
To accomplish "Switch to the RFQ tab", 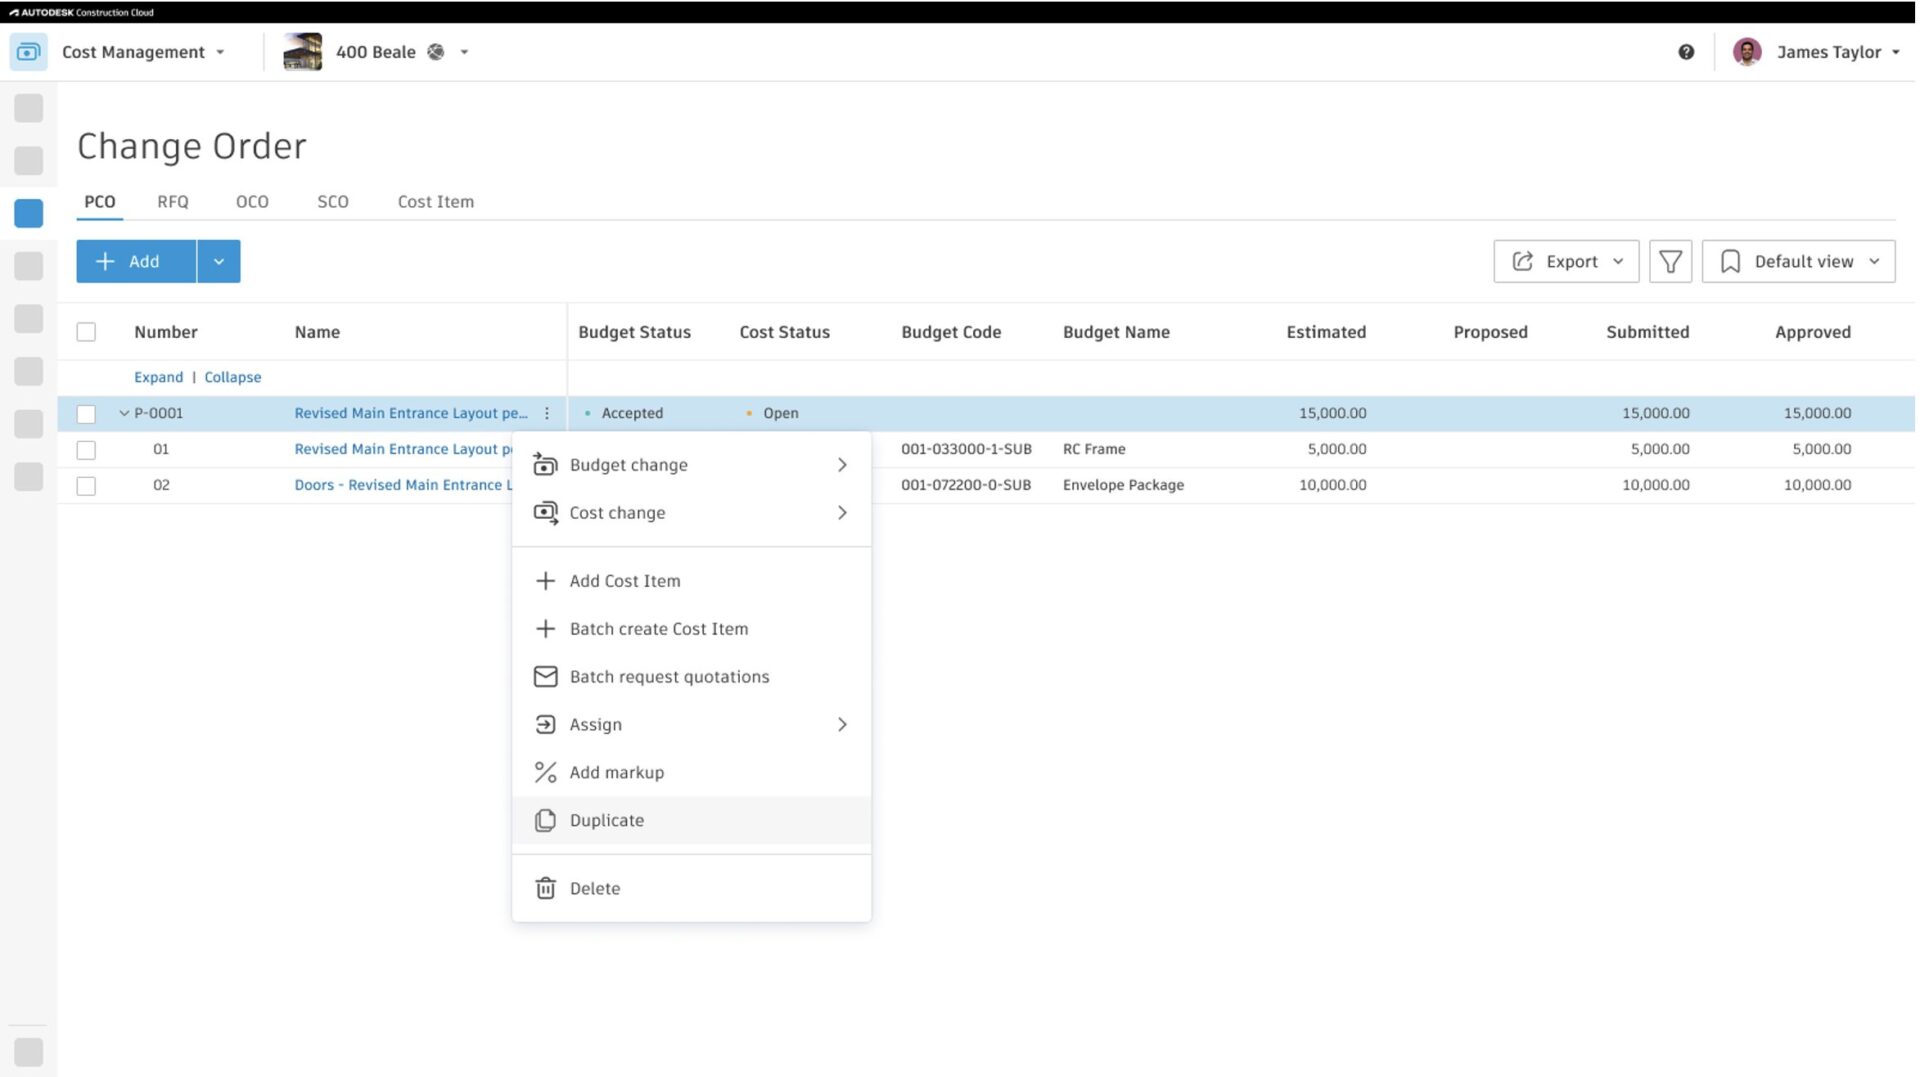I will (x=172, y=201).
